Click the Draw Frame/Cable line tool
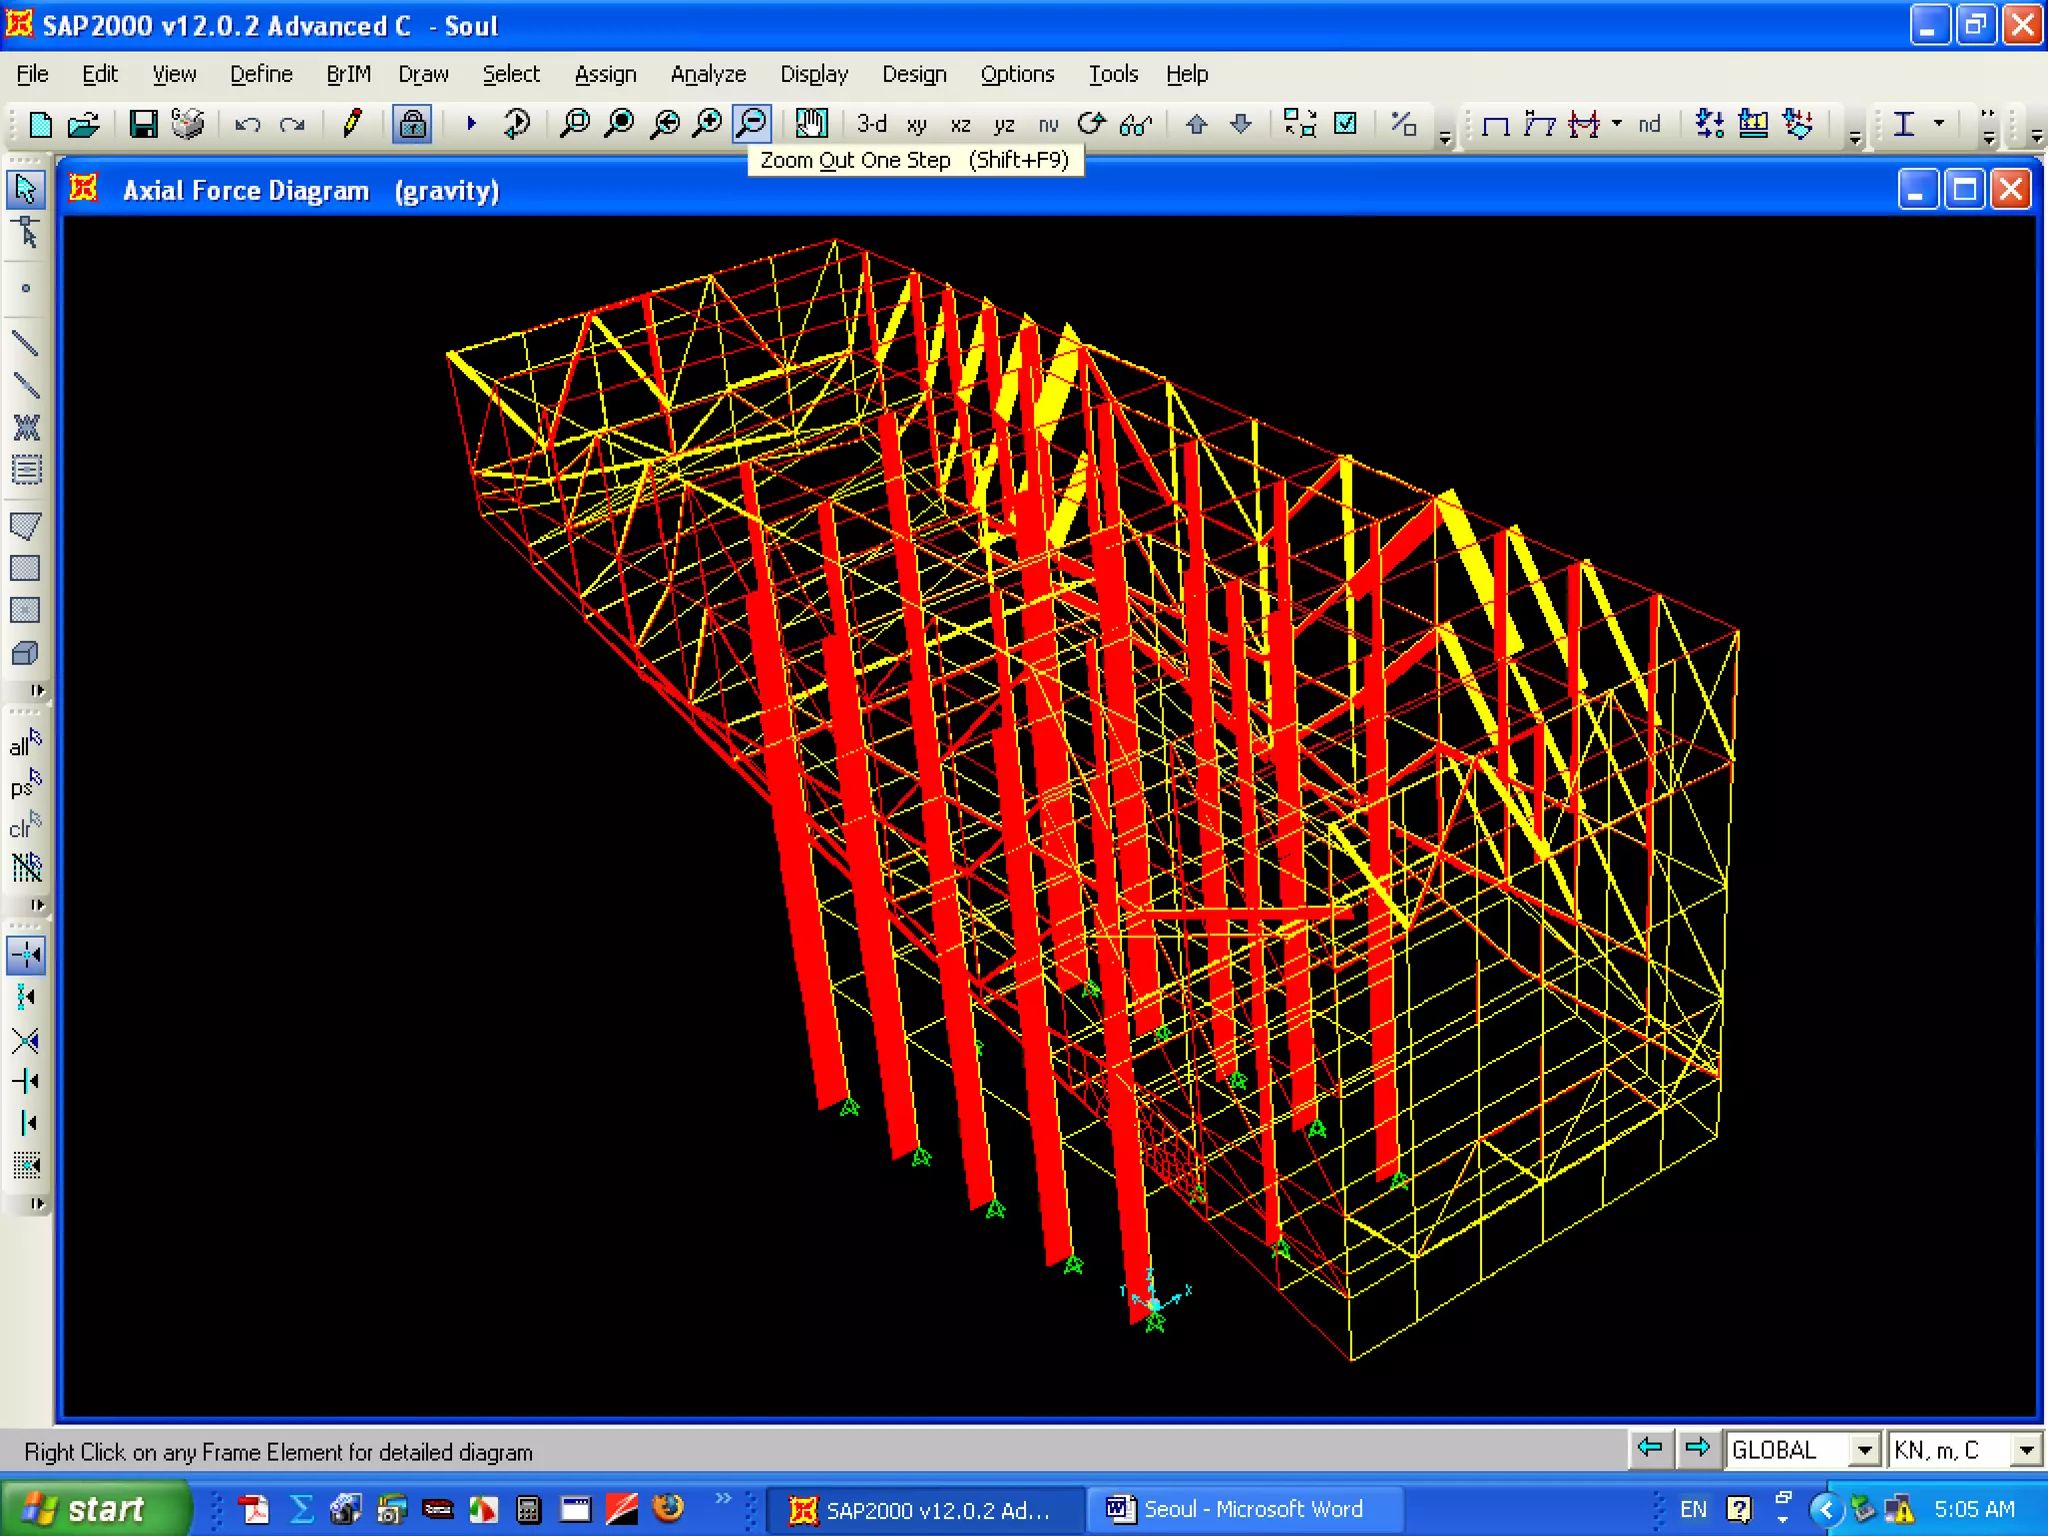 tap(26, 344)
